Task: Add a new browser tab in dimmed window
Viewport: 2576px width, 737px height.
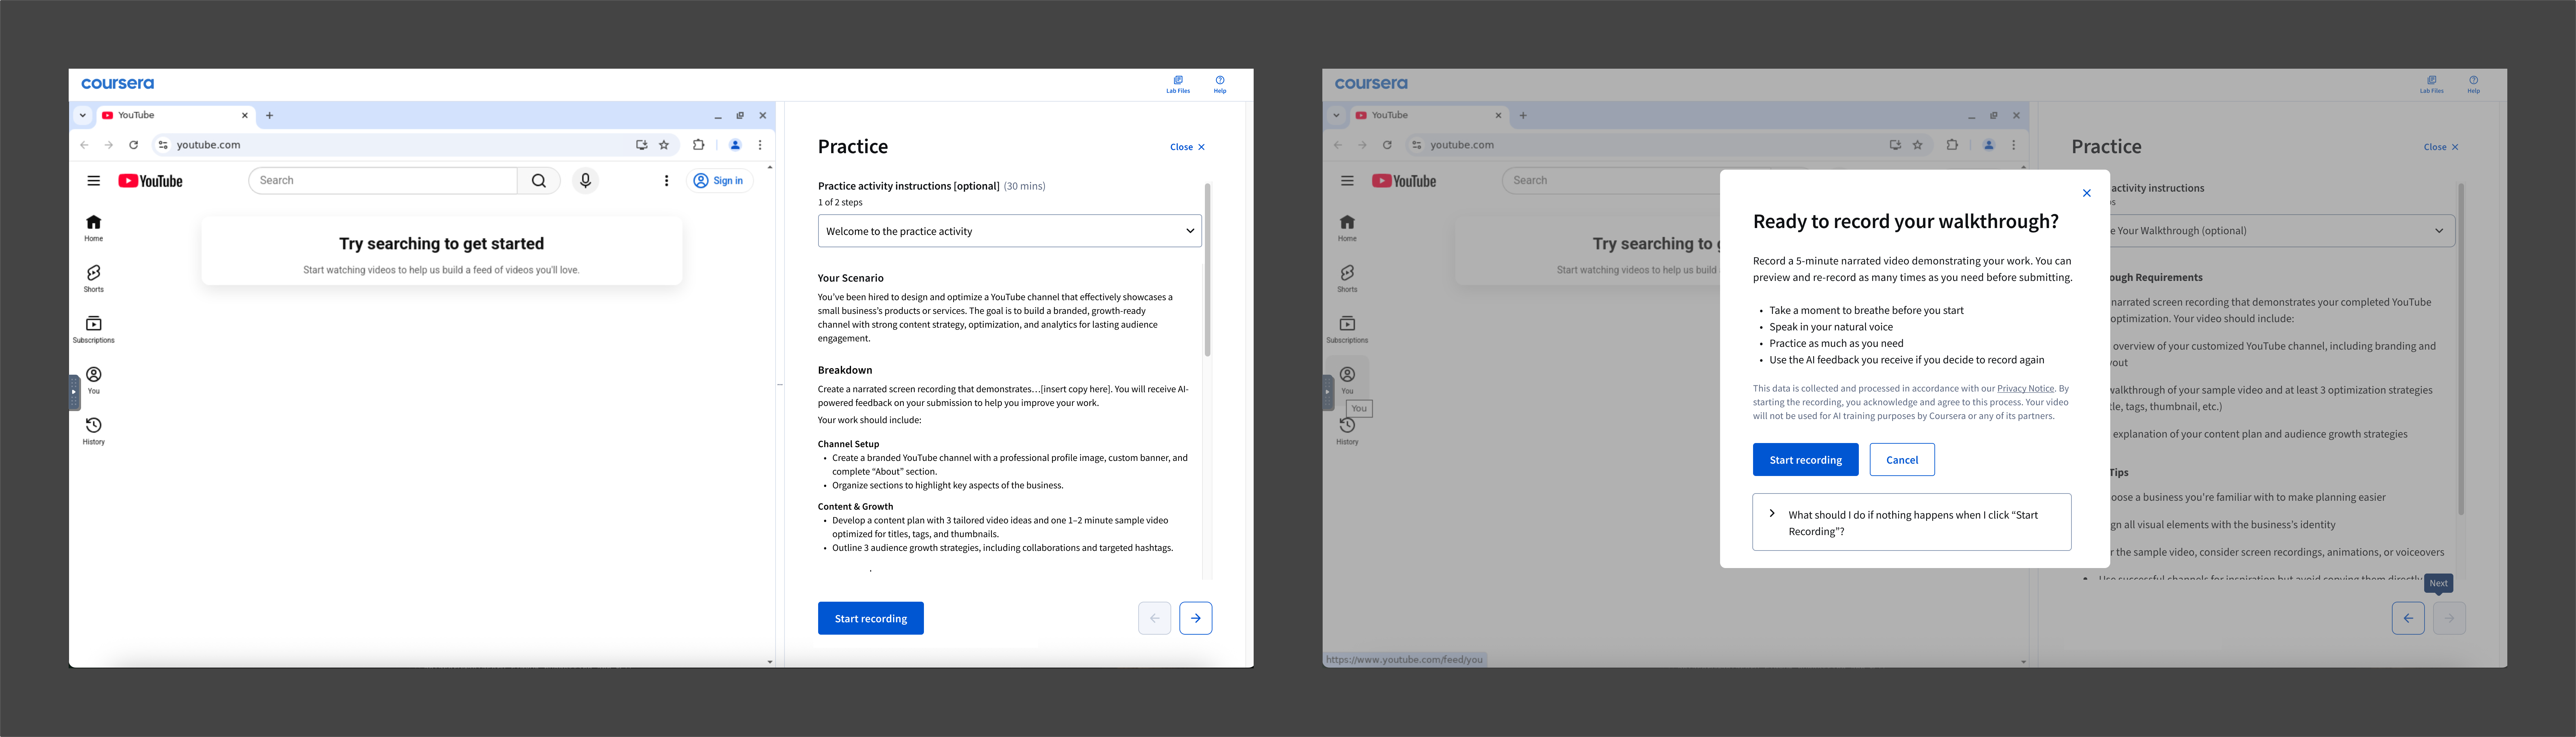Action: tap(1523, 115)
